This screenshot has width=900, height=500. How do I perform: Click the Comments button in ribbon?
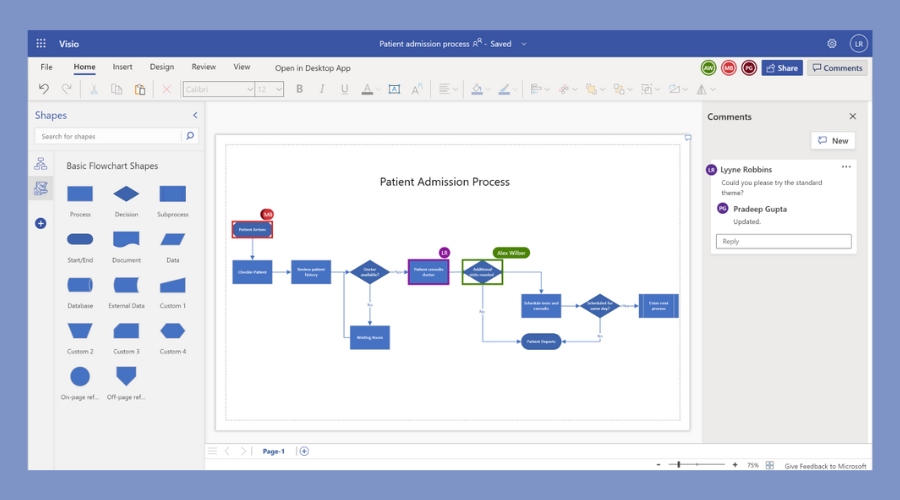coord(837,68)
